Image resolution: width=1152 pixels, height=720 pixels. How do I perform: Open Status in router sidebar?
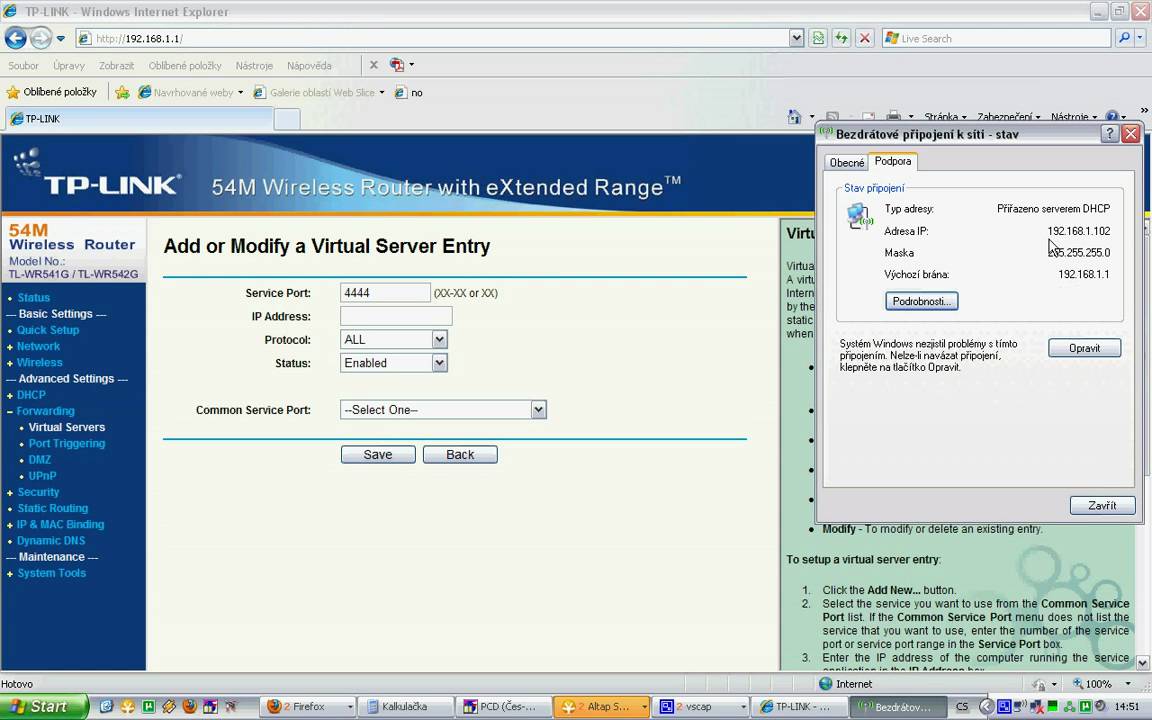(33, 298)
